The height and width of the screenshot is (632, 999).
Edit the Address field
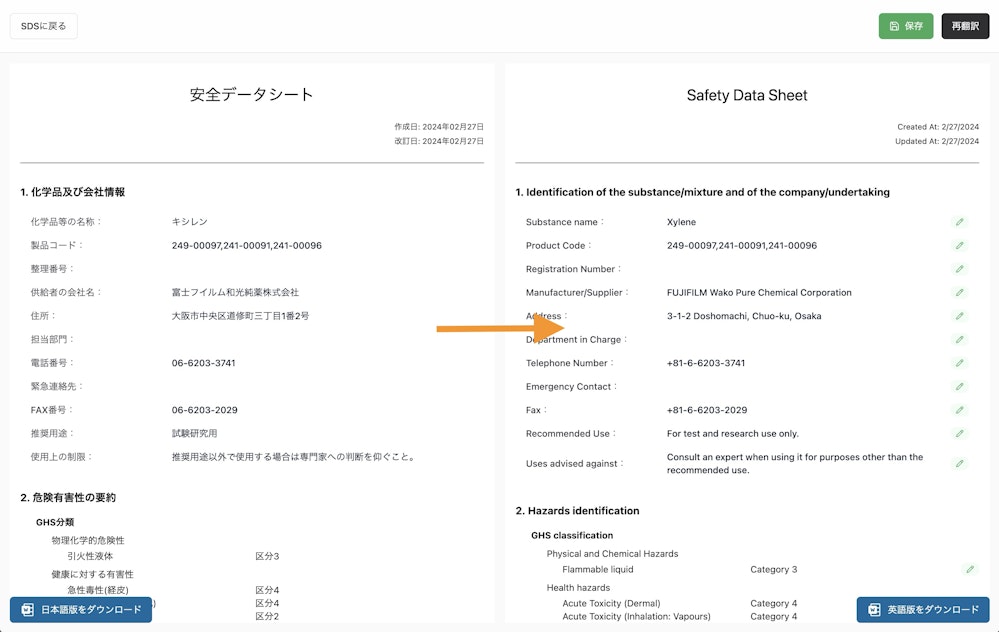(x=960, y=316)
